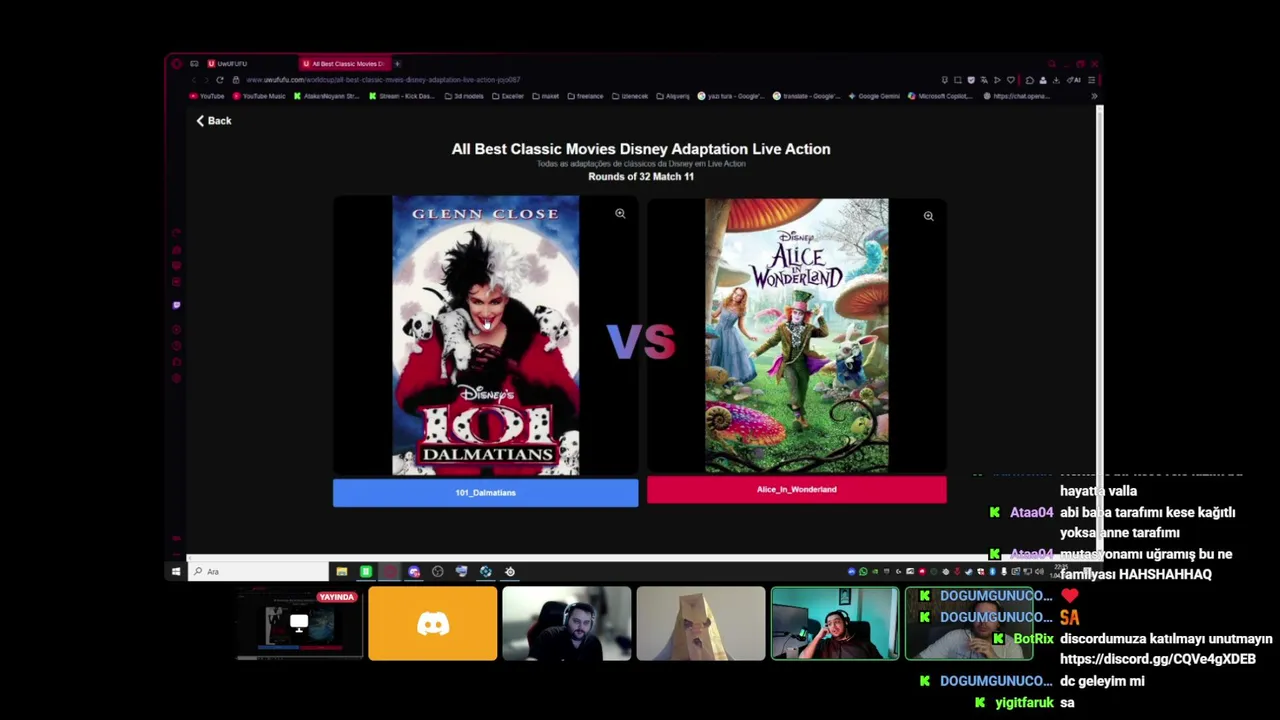Open a new browser tab
Viewport: 1280px width, 720px height.
pyautogui.click(x=397, y=64)
